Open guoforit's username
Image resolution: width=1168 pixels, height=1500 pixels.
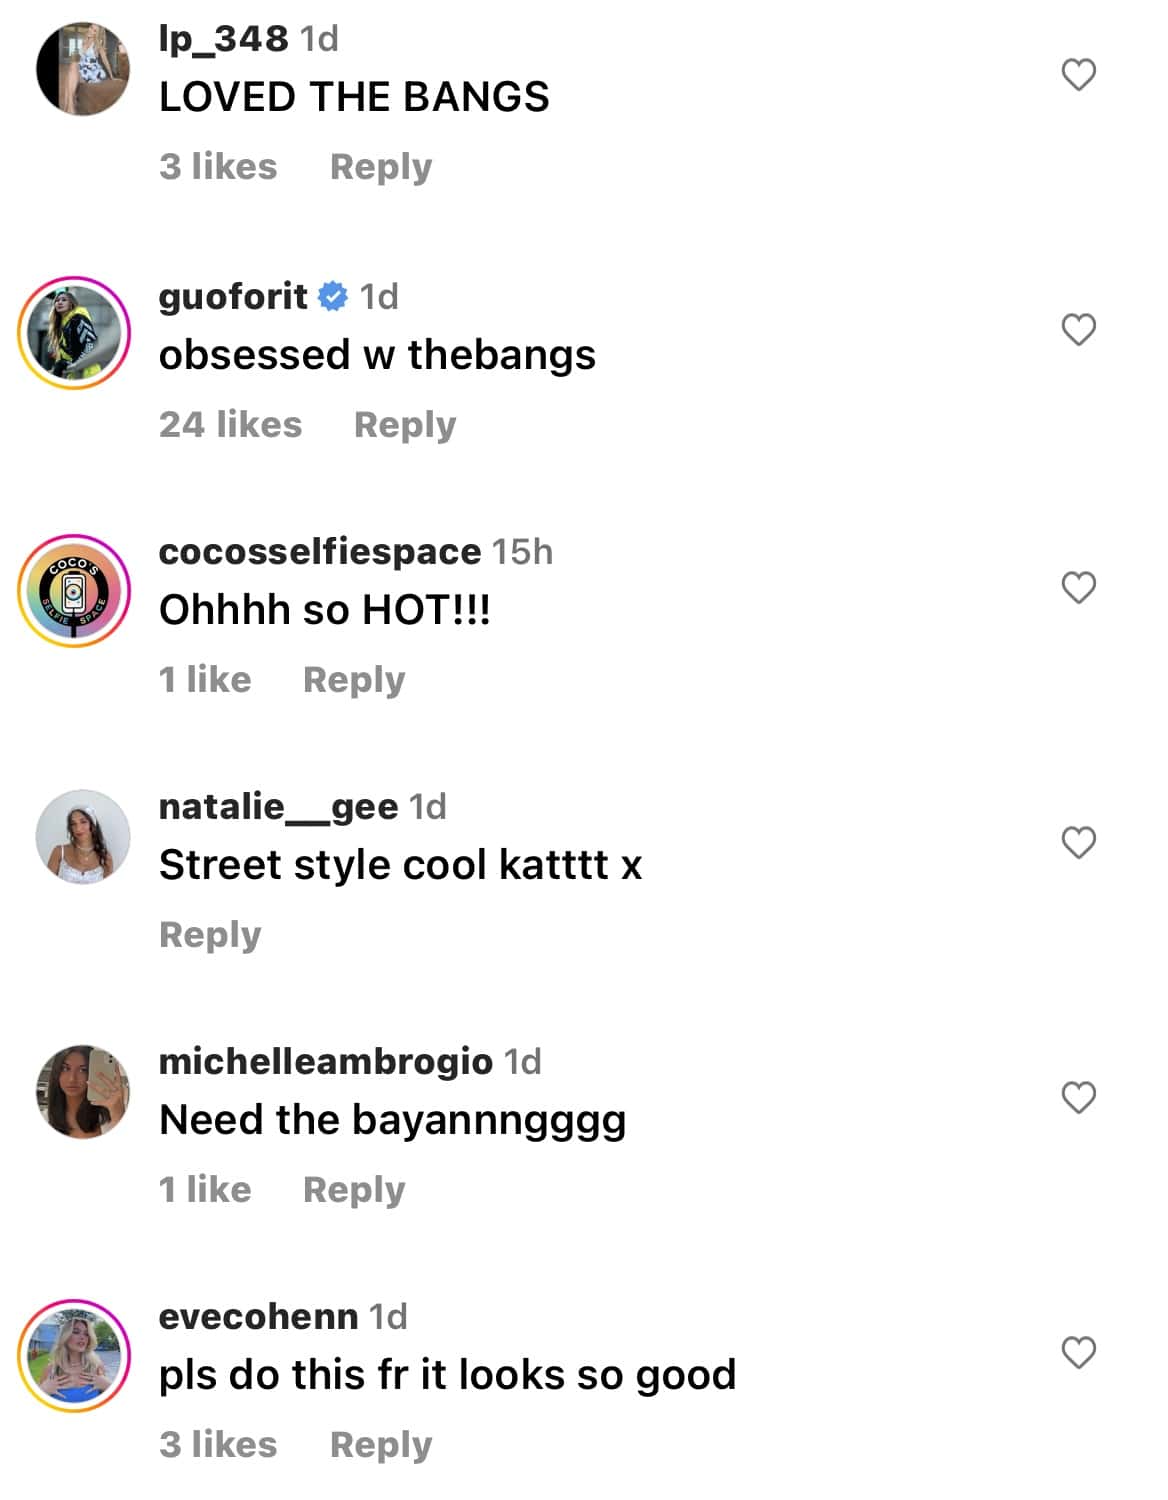[x=231, y=296]
